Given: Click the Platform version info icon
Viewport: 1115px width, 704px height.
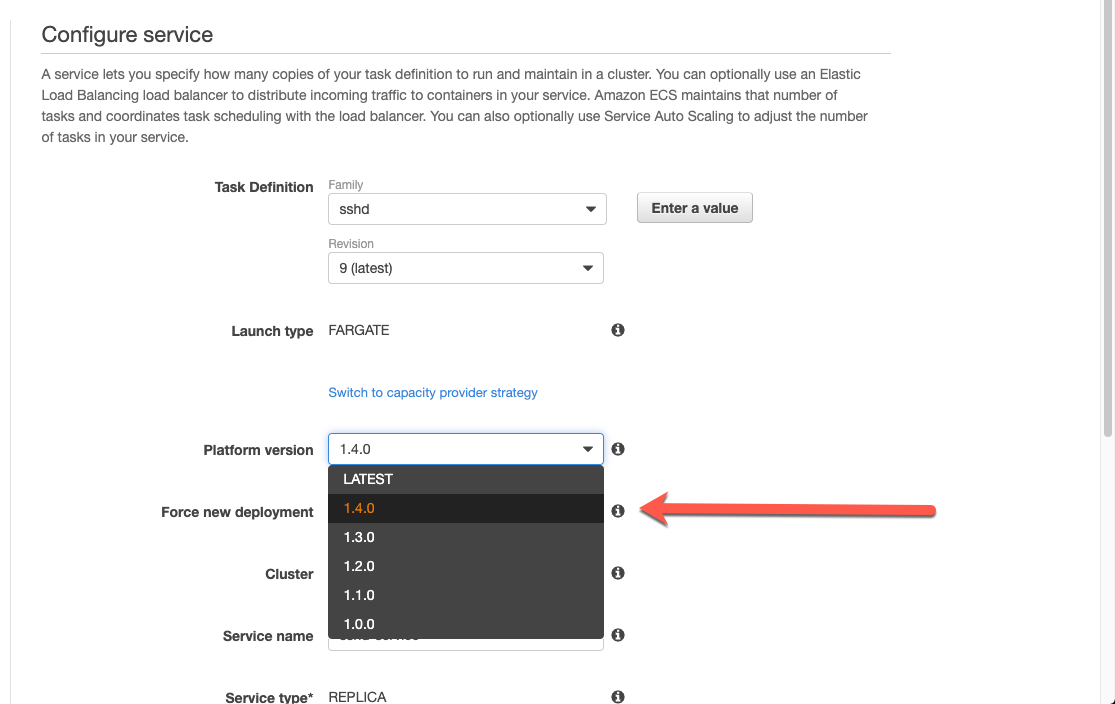Looking at the screenshot, I should tap(618, 449).
